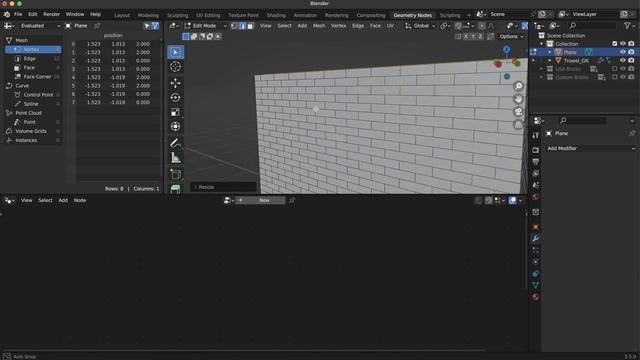Screen dimensions: 640x360
Task: Select the Measure tool
Action: click(x=176, y=158)
